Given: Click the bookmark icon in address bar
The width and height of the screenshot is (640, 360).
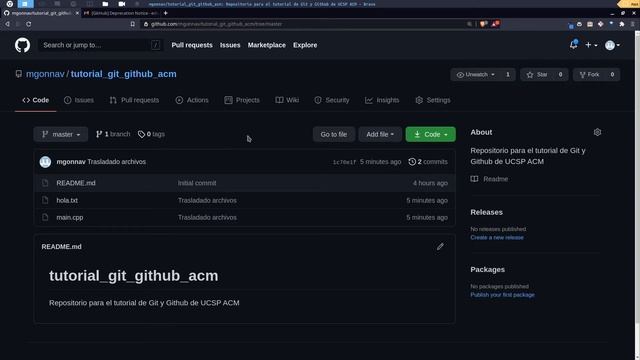Looking at the screenshot, I should [133, 24].
